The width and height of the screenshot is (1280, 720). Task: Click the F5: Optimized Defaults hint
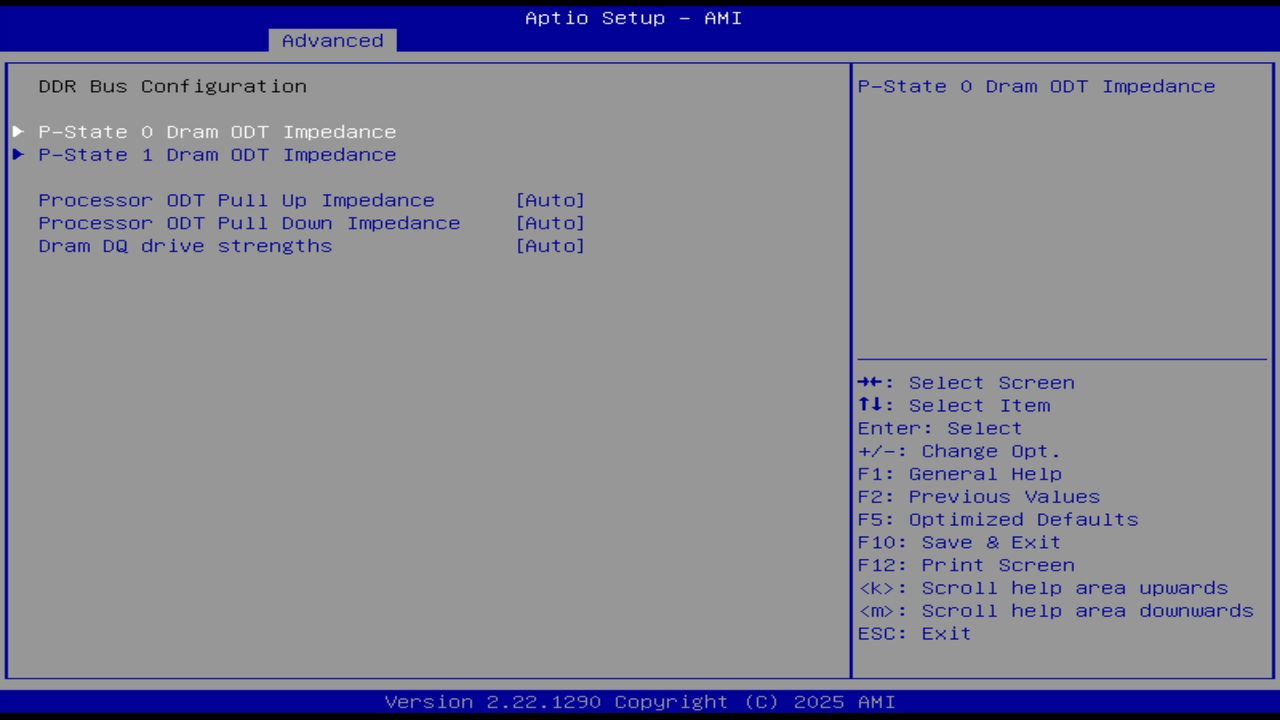(x=998, y=521)
